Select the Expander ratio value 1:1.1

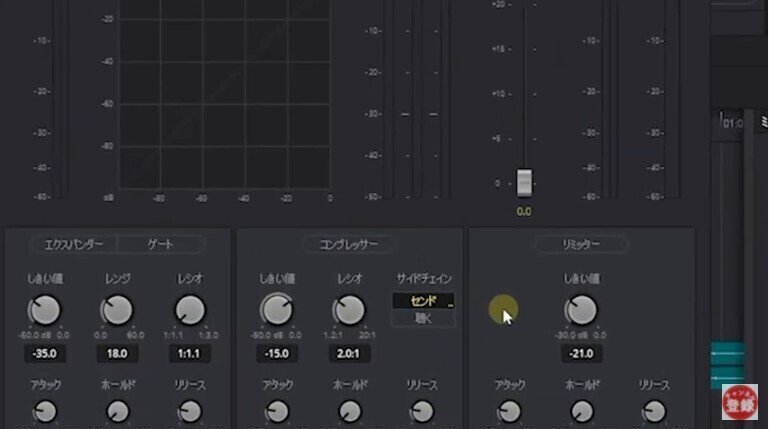click(189, 353)
